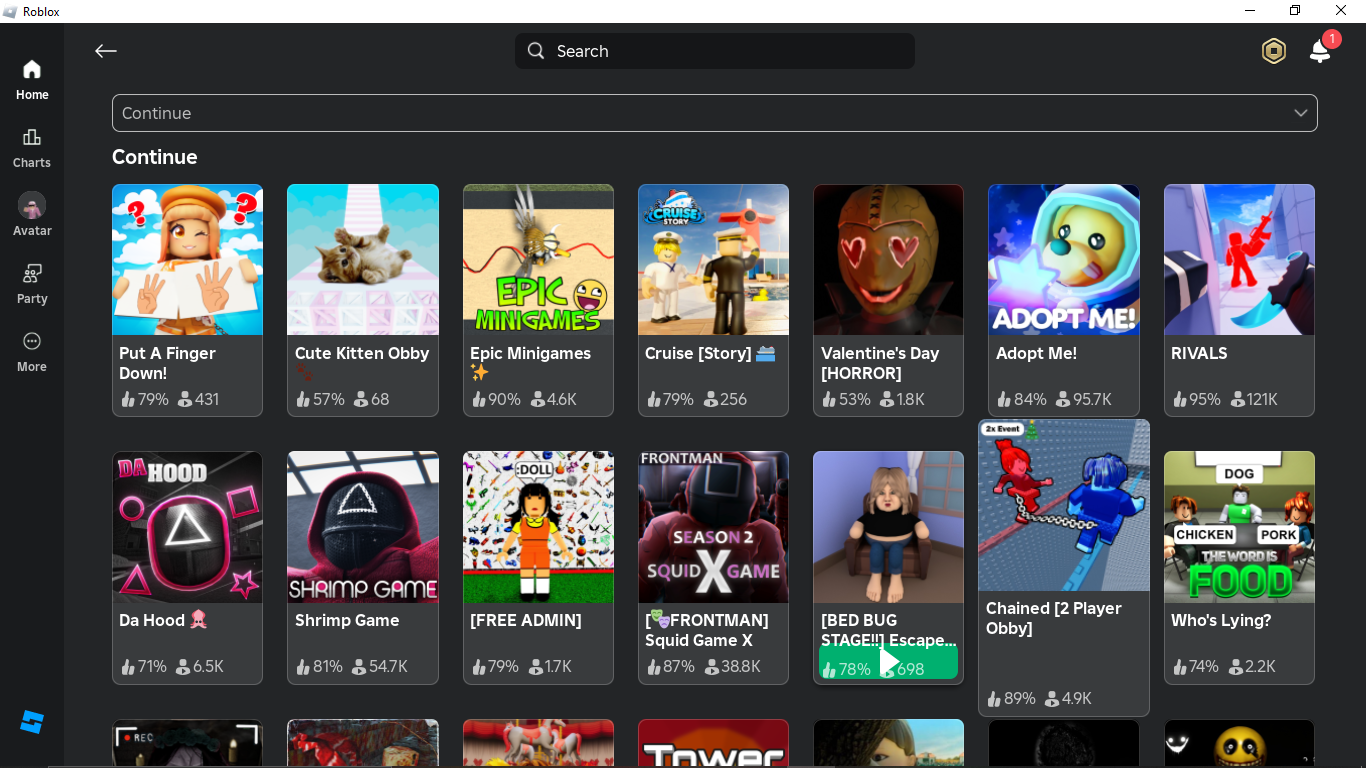
Task: Click the search magnifier icon
Action: [537, 51]
